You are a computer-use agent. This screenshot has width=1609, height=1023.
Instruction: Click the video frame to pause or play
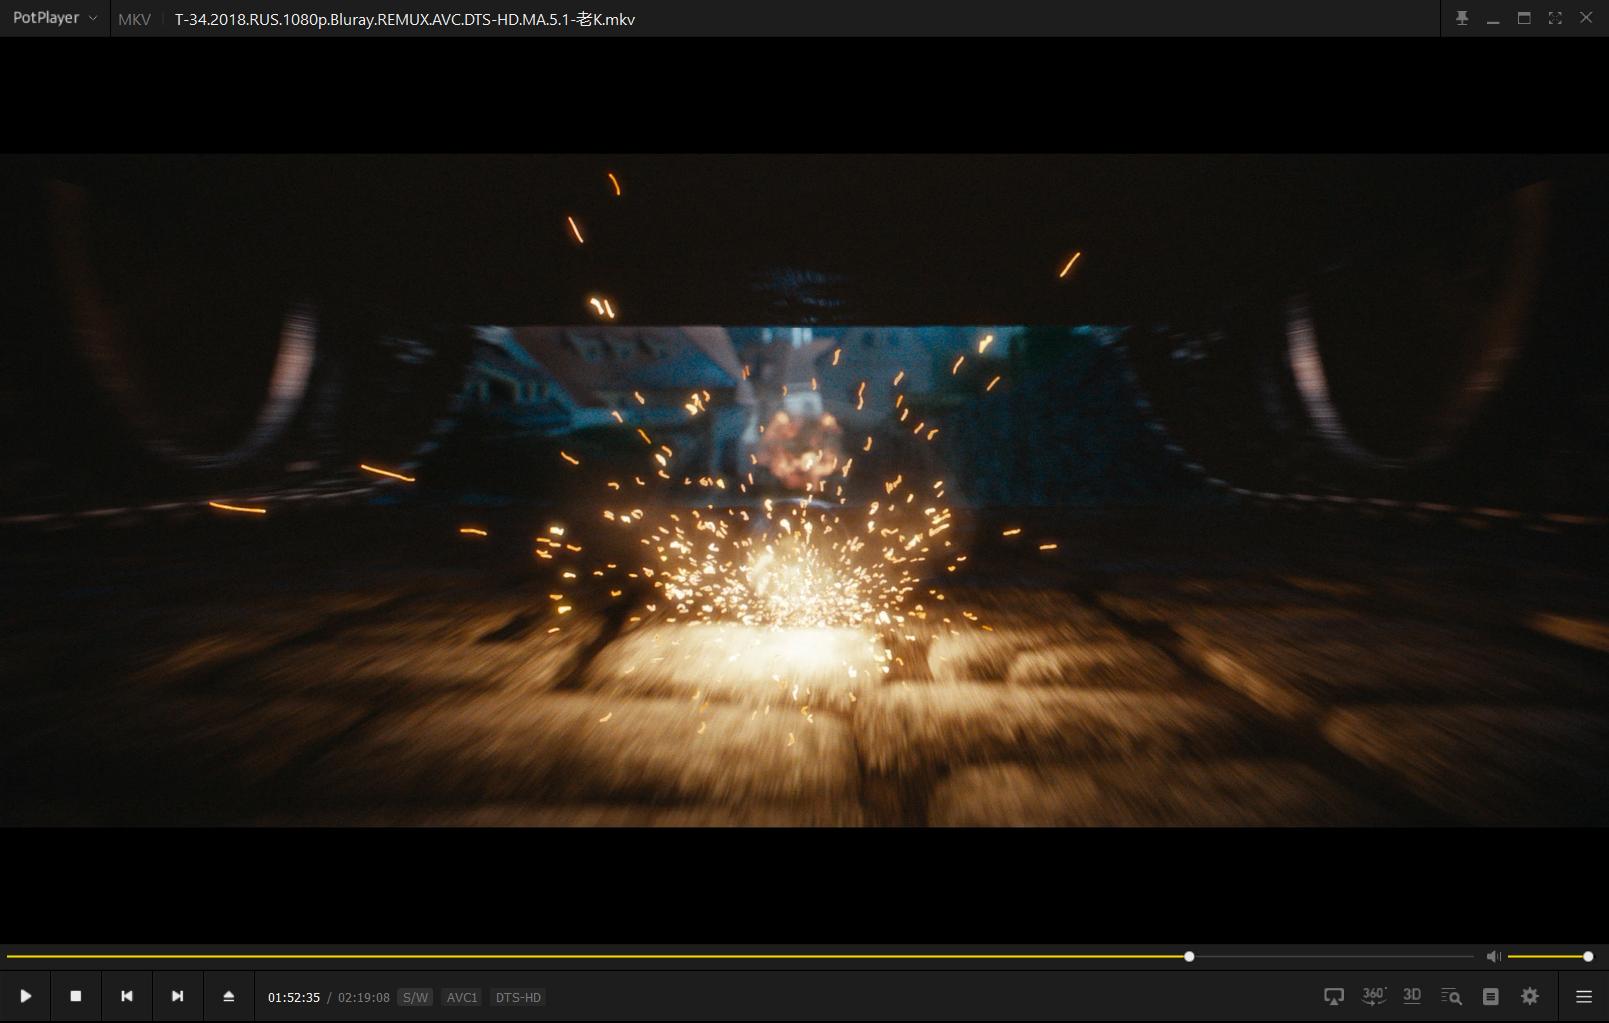[x=804, y=490]
